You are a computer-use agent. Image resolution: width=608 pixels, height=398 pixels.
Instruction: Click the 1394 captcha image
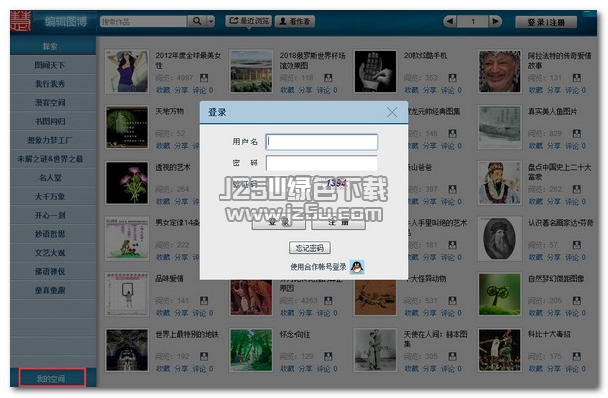(336, 183)
